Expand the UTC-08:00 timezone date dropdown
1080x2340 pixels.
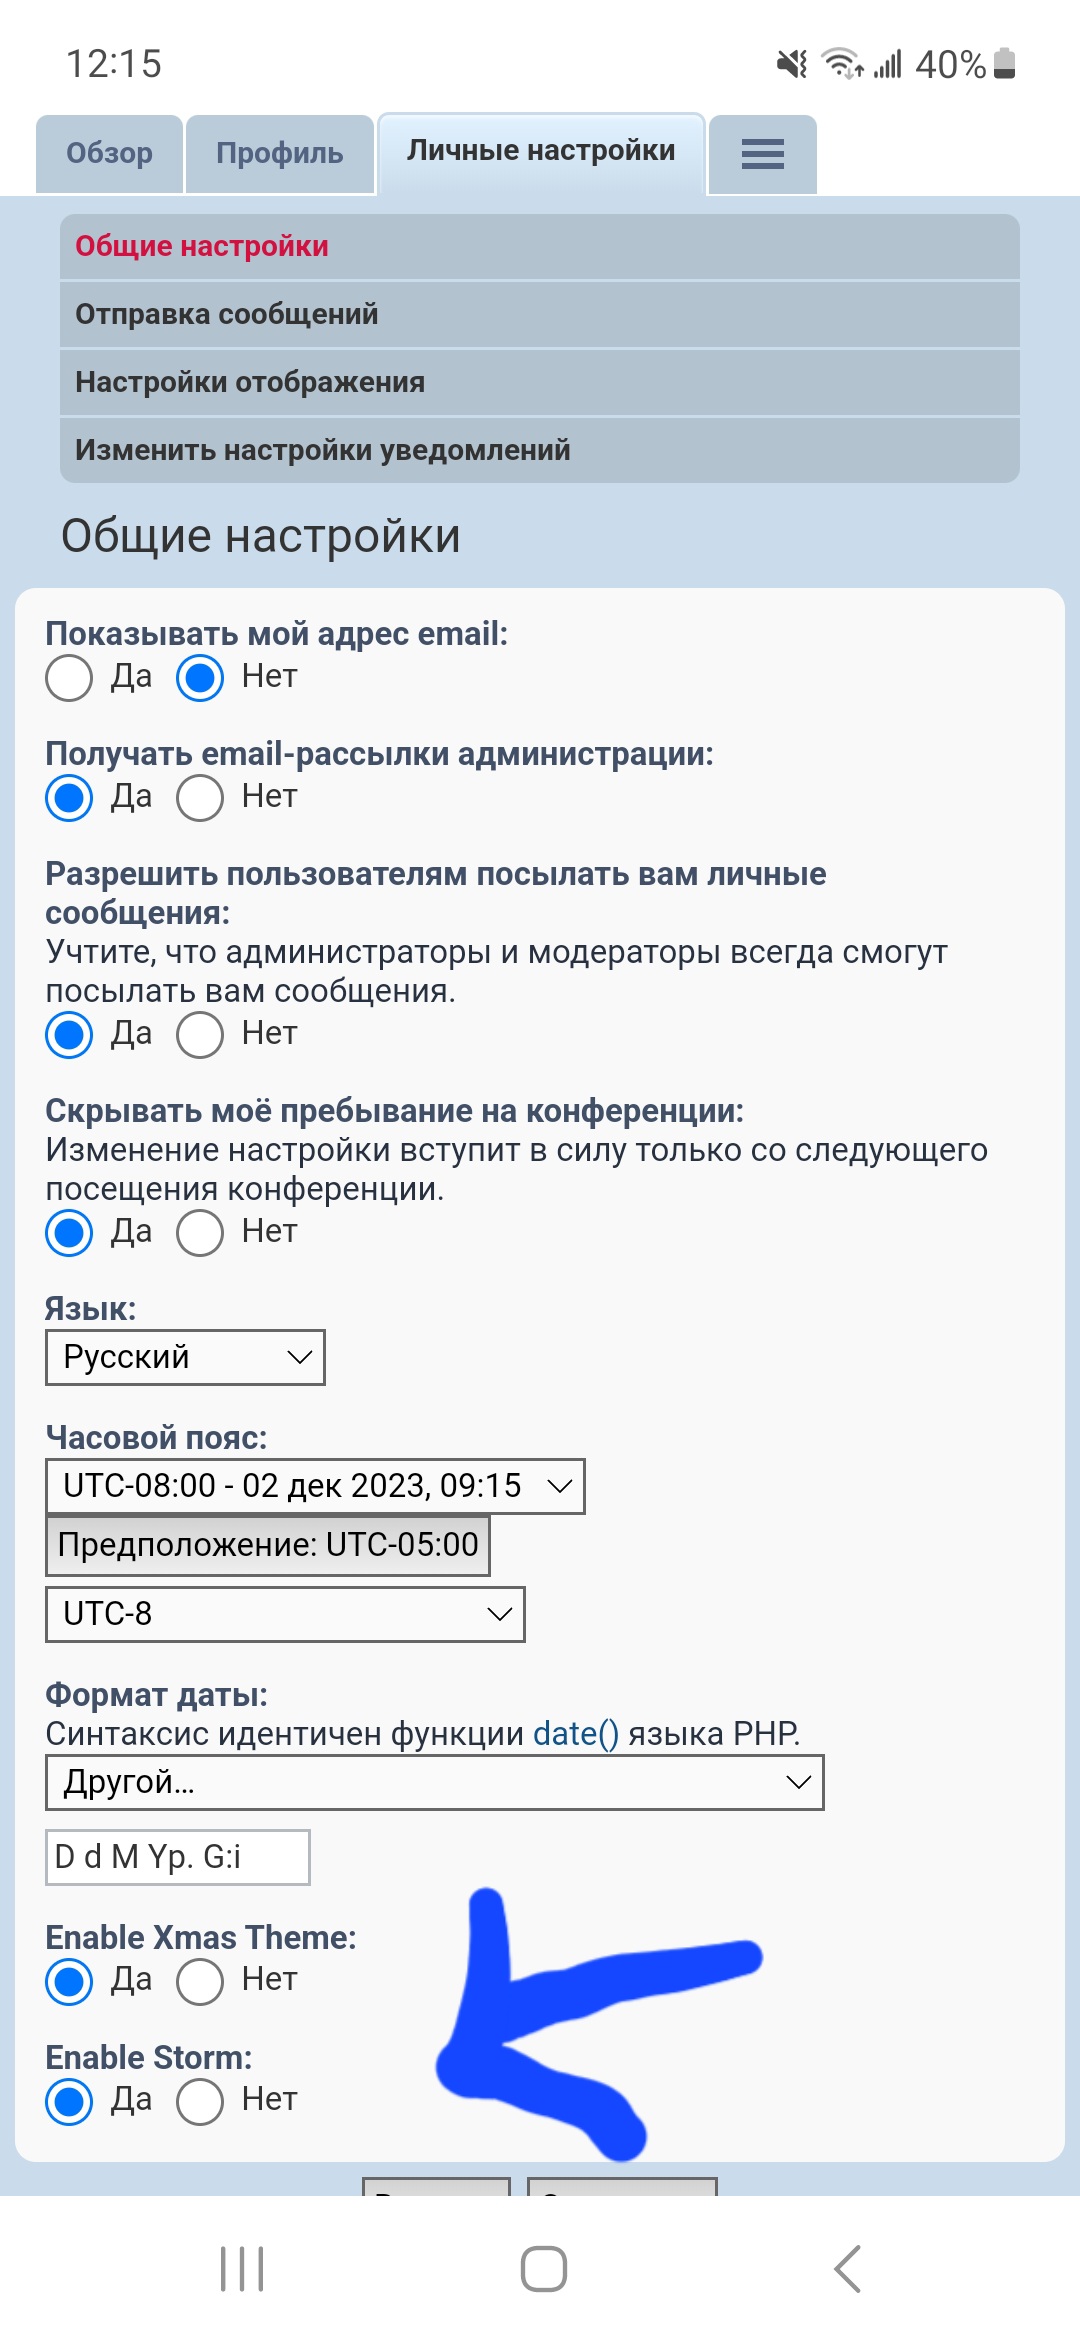315,1486
